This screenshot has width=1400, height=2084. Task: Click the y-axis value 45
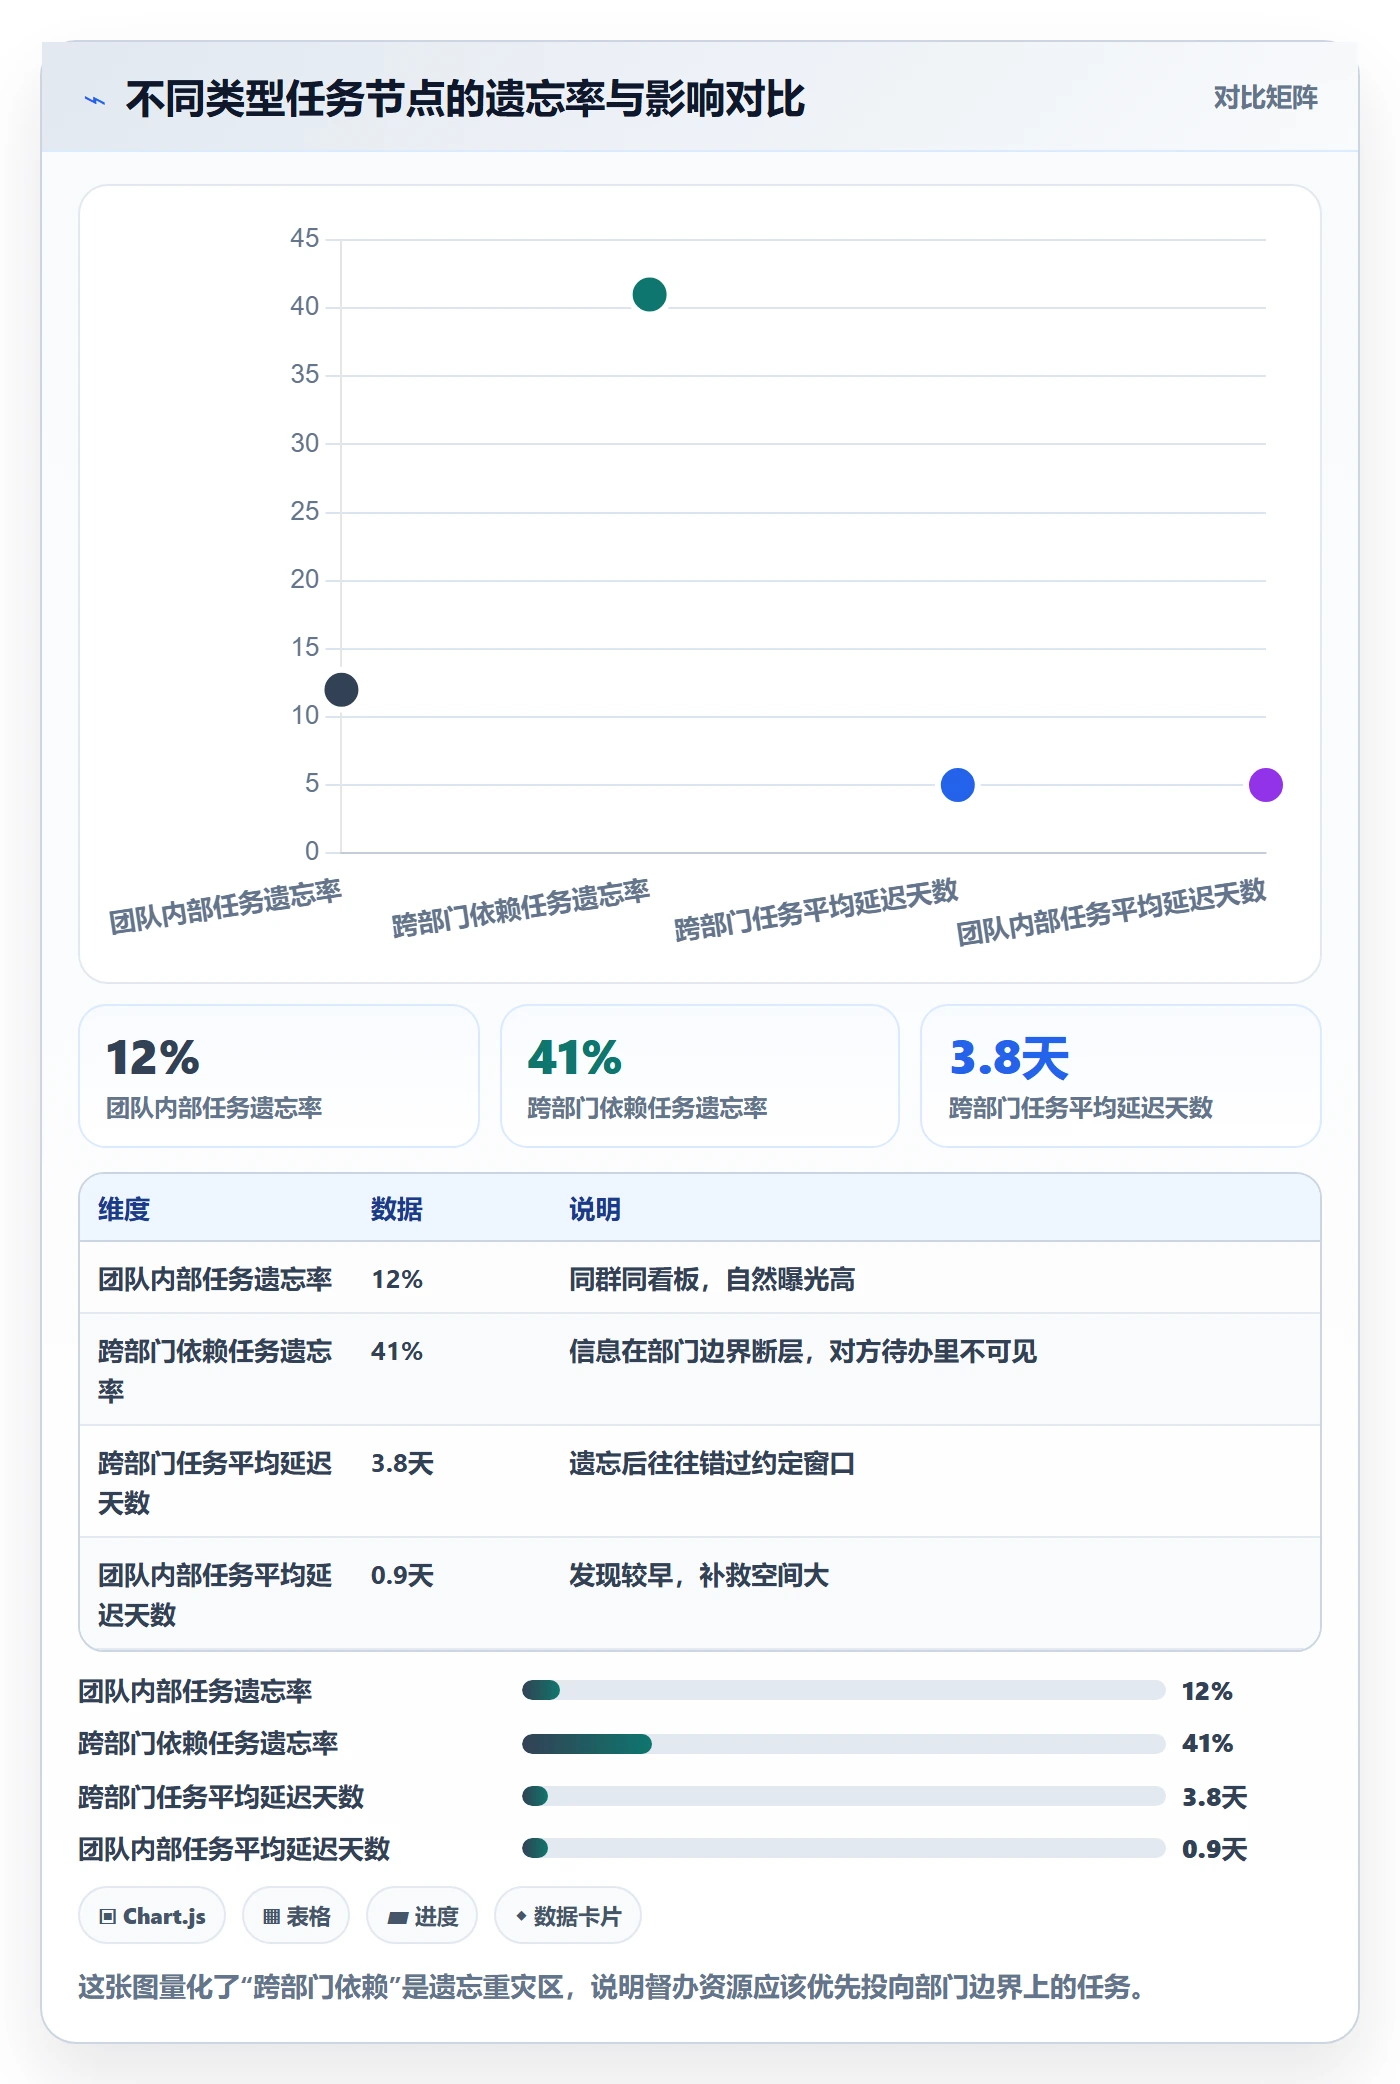304,238
